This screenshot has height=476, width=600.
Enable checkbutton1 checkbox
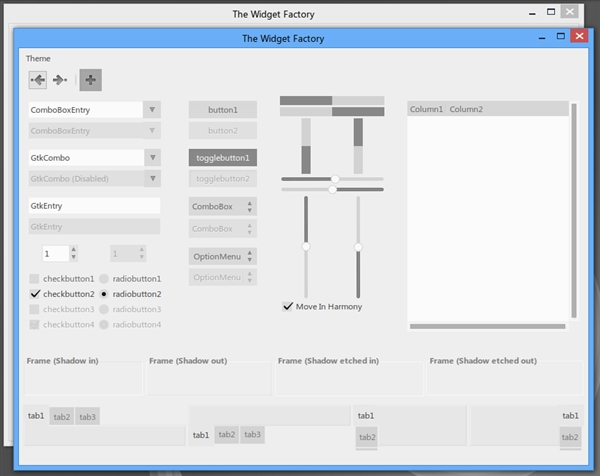(34, 279)
